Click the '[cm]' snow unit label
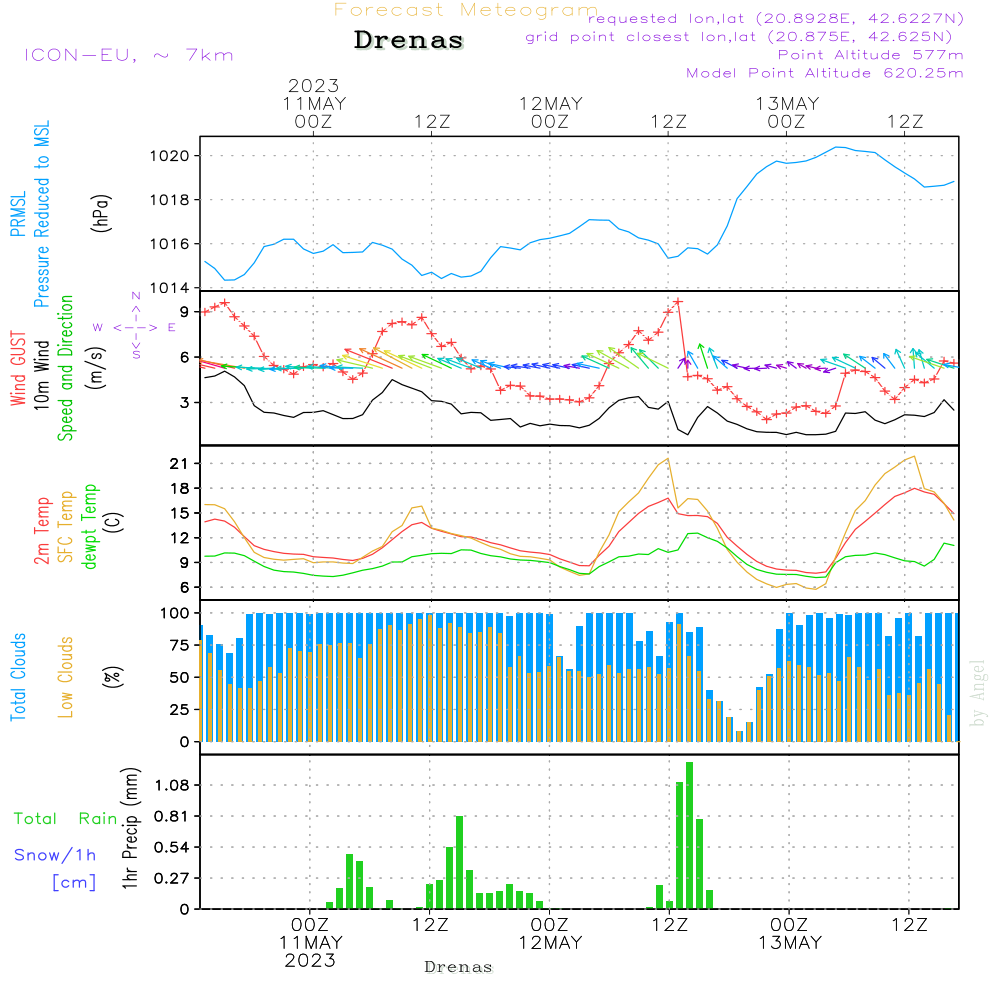The width and height of the screenshot is (1000, 1000). pyautogui.click(x=74, y=882)
